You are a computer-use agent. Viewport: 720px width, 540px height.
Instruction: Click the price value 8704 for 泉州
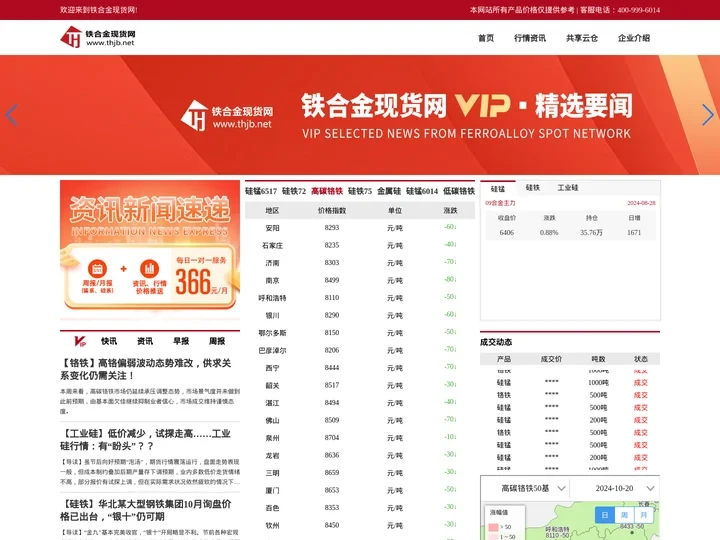(332, 438)
